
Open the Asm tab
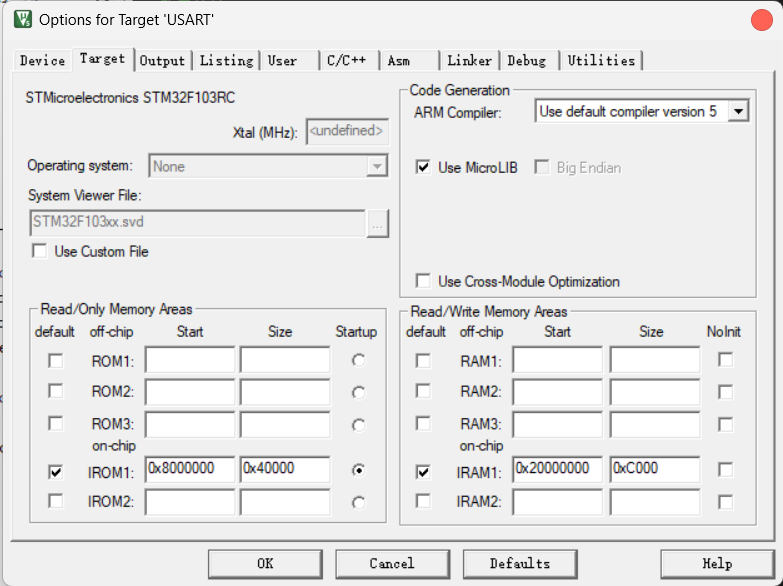coord(409,61)
